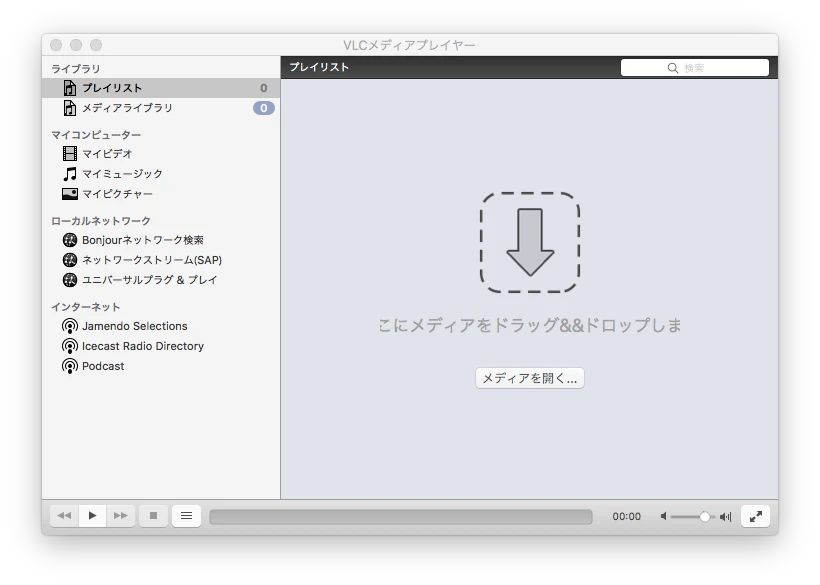
Task: Click the メディアを開く... button
Action: 530,378
